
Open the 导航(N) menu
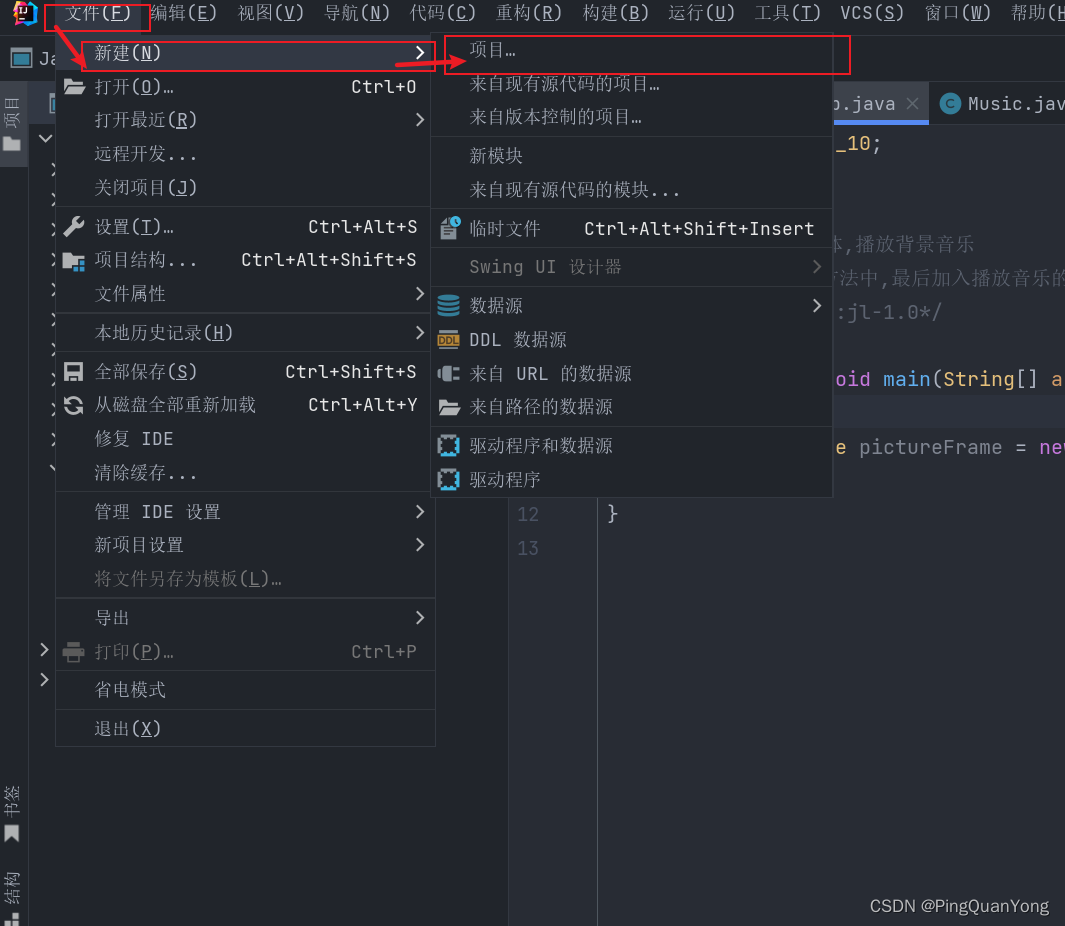pyautogui.click(x=357, y=13)
